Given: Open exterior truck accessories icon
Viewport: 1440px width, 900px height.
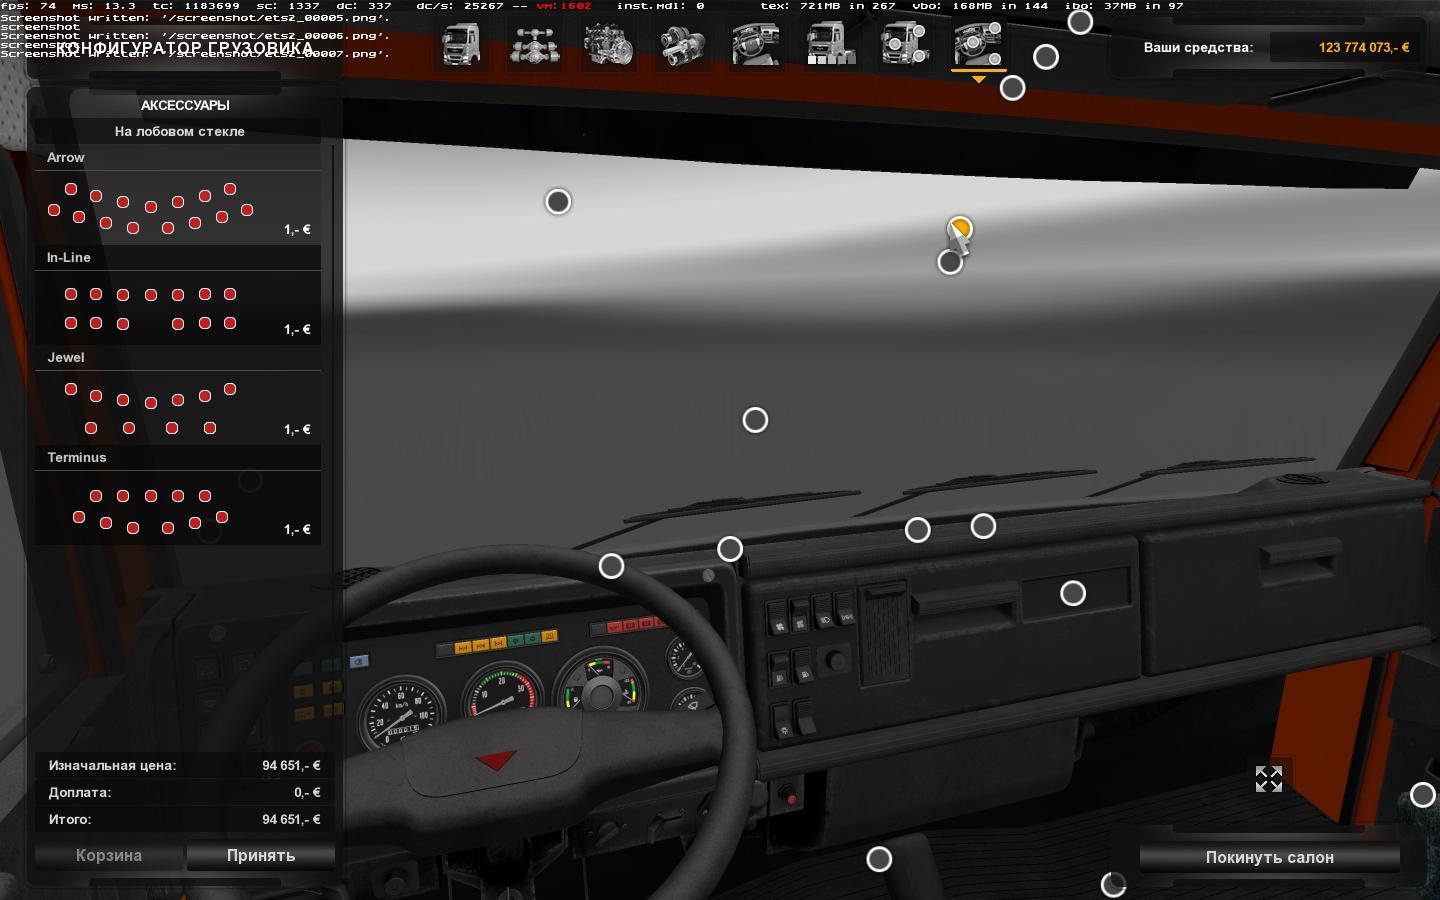Looking at the screenshot, I should (905, 45).
